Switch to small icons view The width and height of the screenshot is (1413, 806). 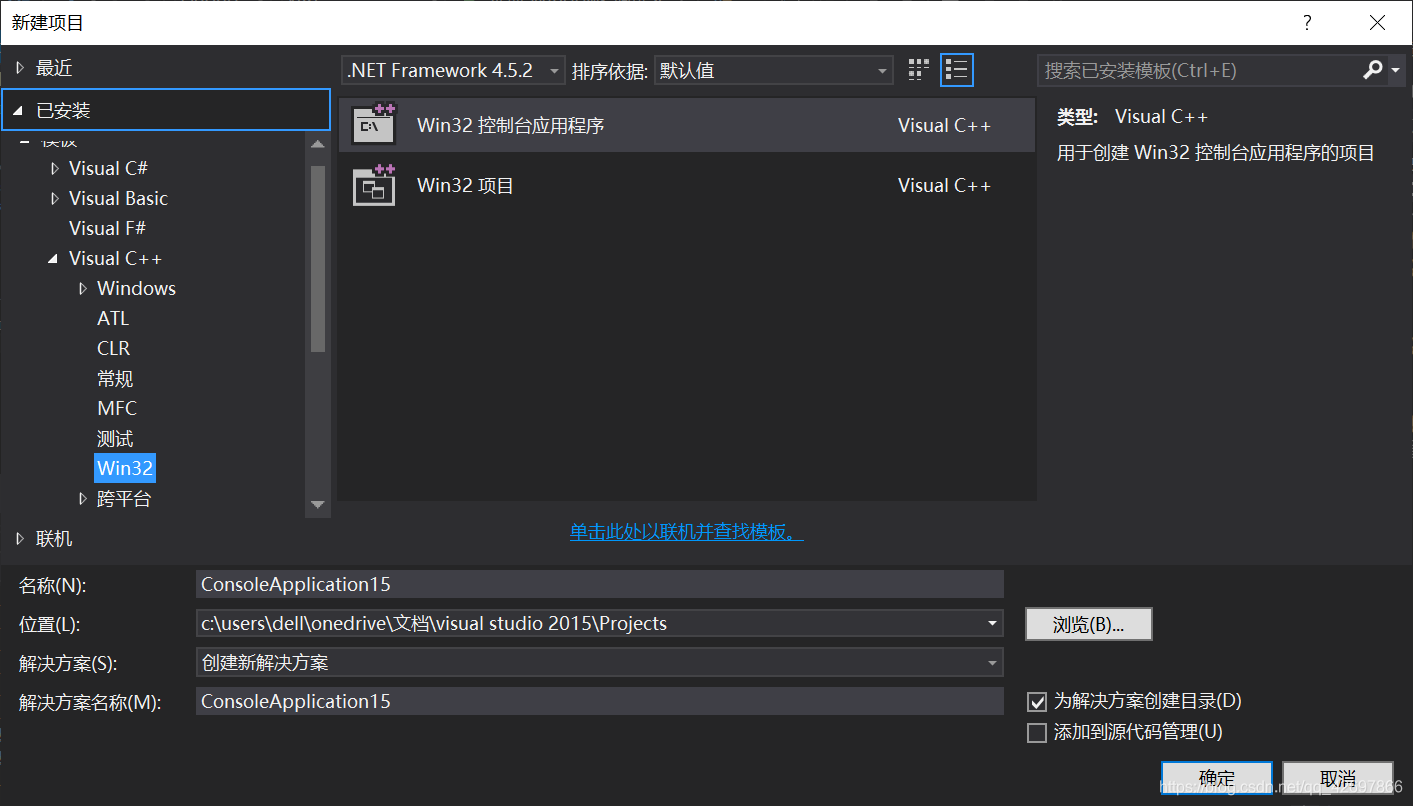(x=918, y=70)
